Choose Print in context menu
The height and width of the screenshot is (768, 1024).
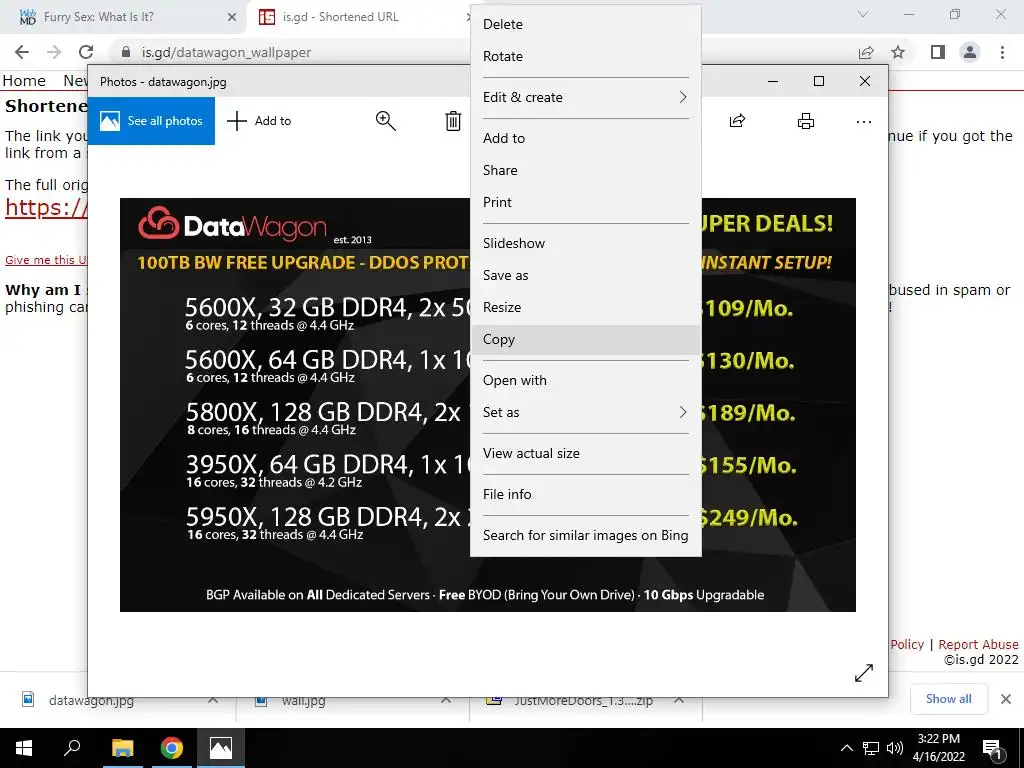(x=586, y=202)
